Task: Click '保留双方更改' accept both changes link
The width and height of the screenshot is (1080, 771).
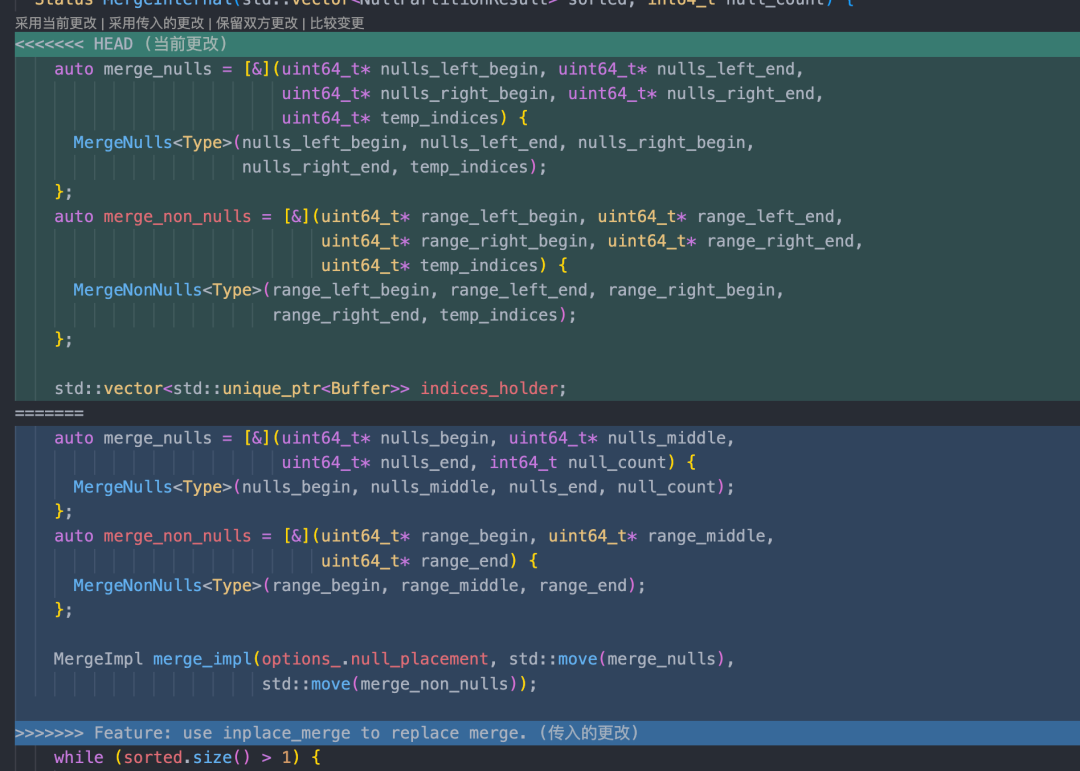Action: 257,23
